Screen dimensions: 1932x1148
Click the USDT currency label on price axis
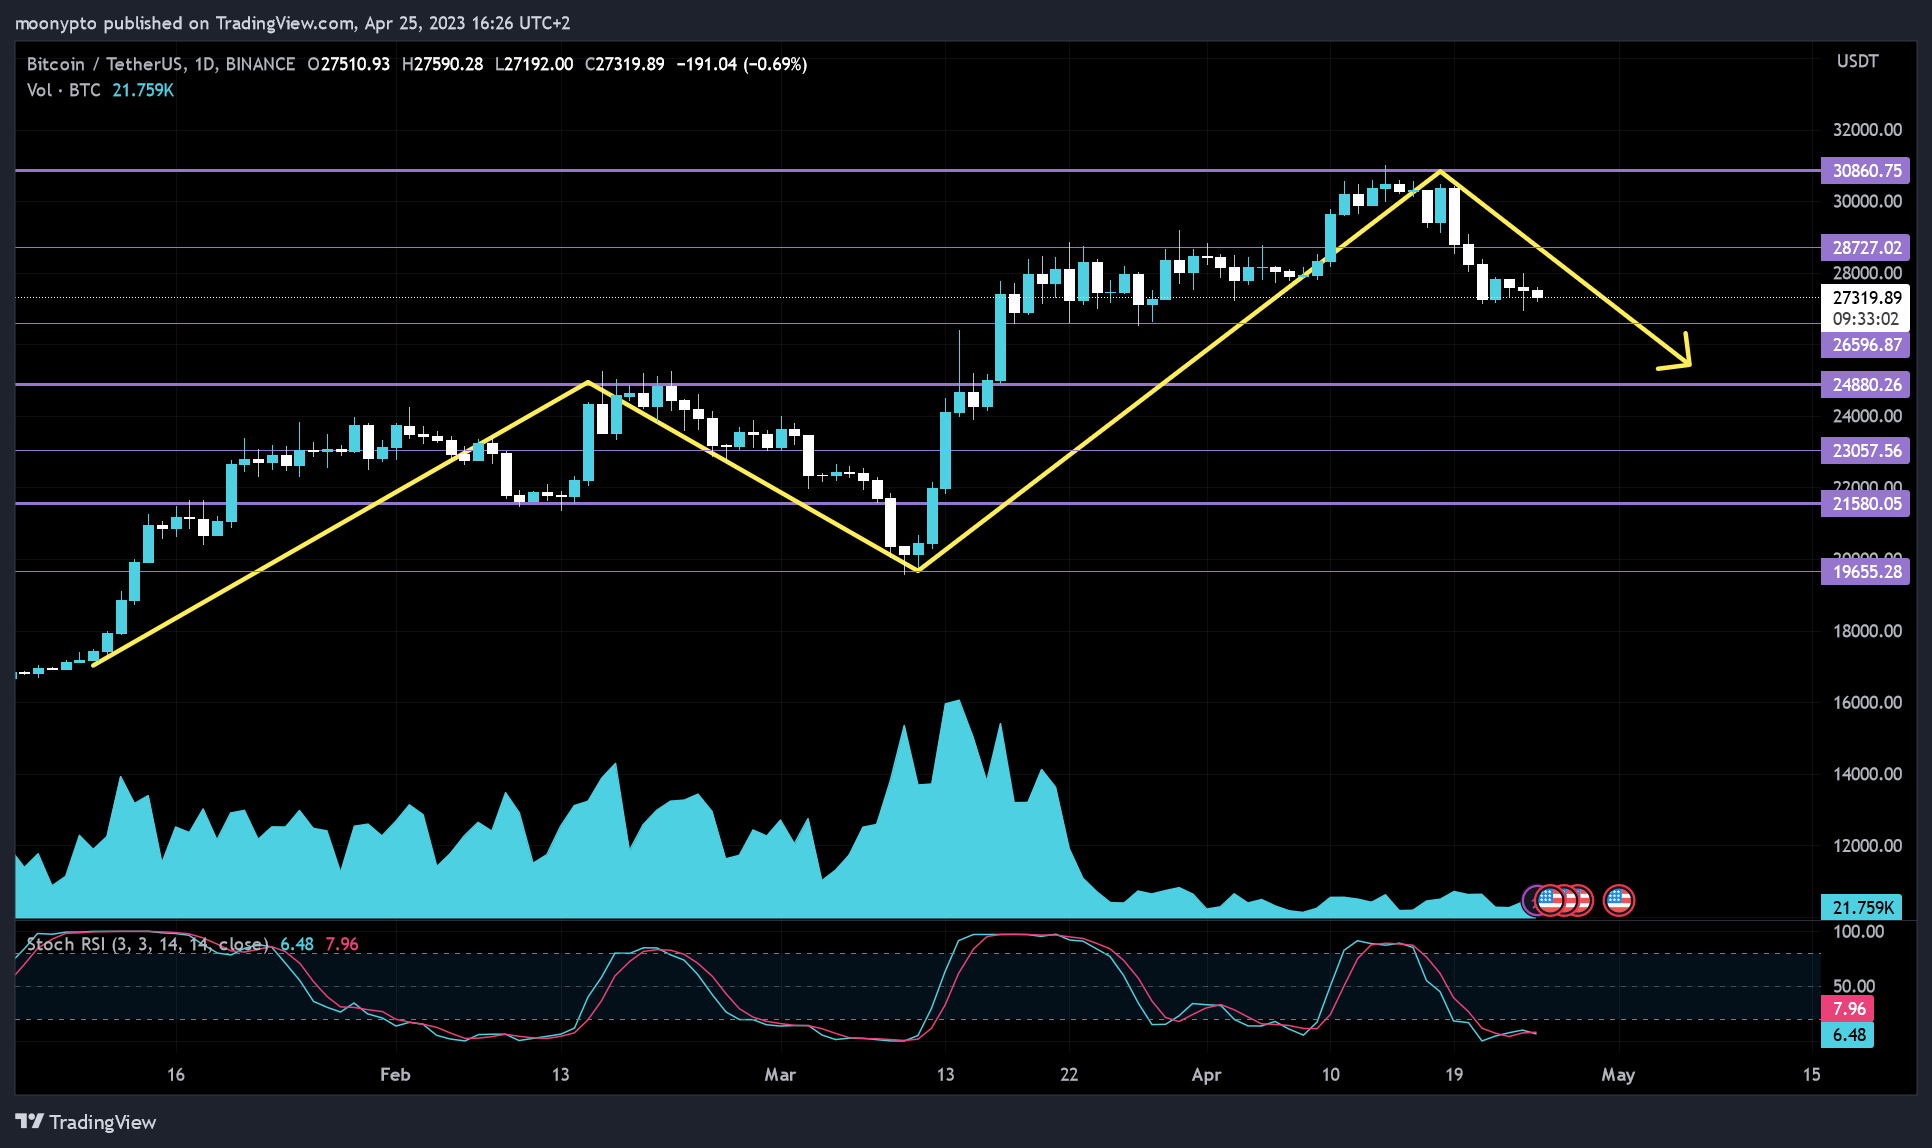click(x=1857, y=62)
